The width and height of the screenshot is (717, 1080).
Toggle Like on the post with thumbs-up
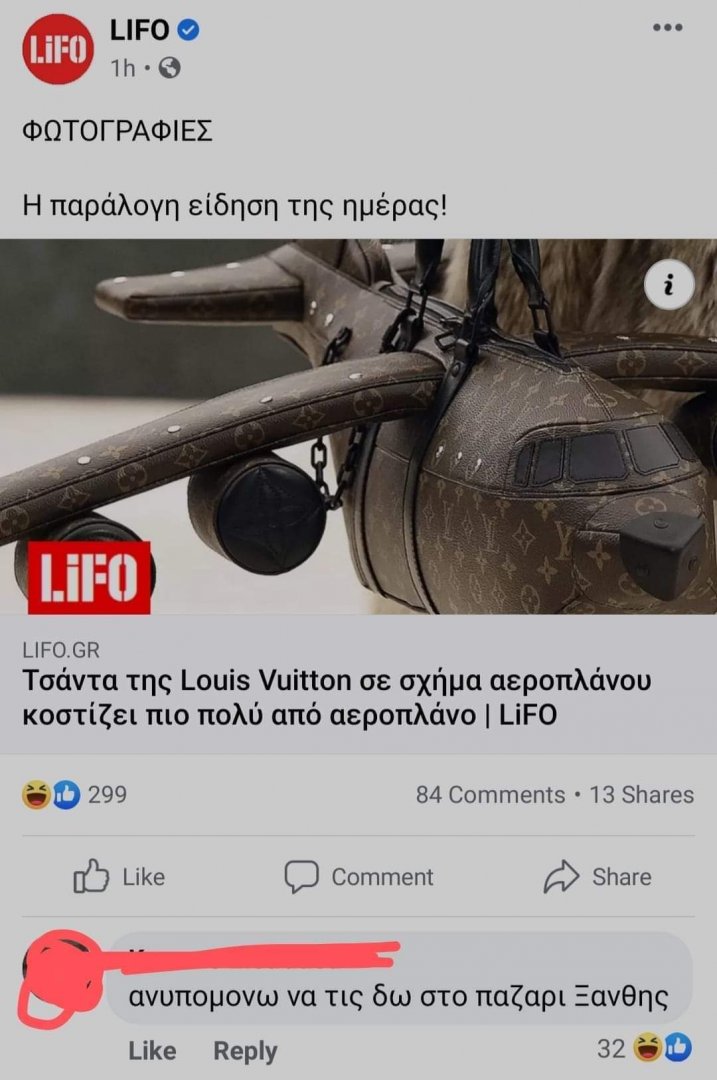click(119, 876)
